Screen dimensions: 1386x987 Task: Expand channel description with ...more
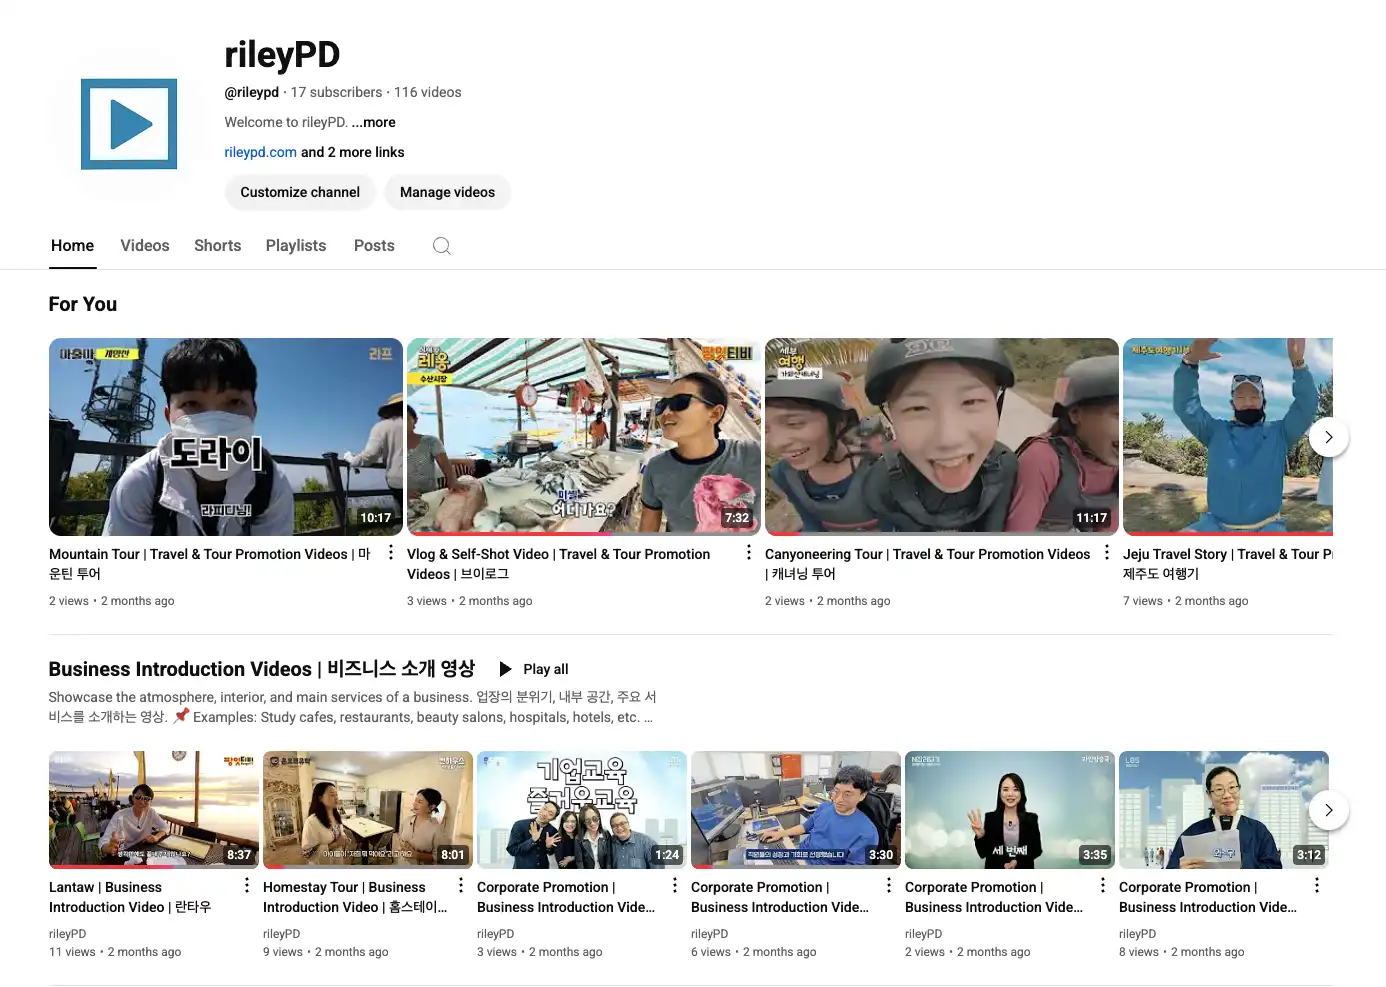pyautogui.click(x=374, y=122)
